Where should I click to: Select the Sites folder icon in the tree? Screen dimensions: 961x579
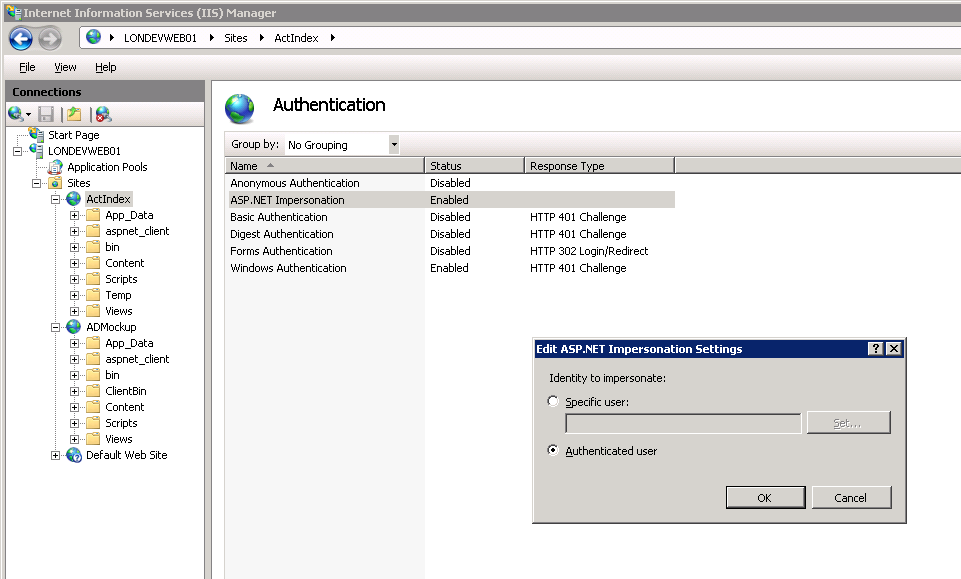pyautogui.click(x=56, y=183)
